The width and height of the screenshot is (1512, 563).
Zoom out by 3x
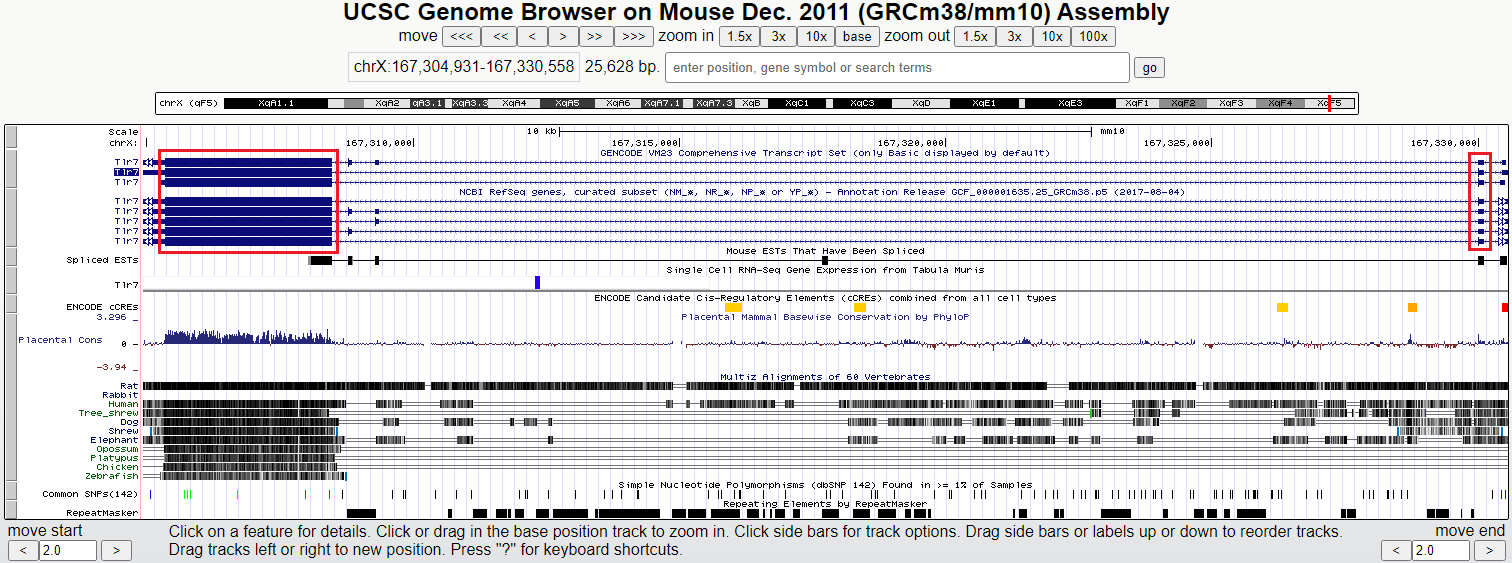[x=1014, y=37]
